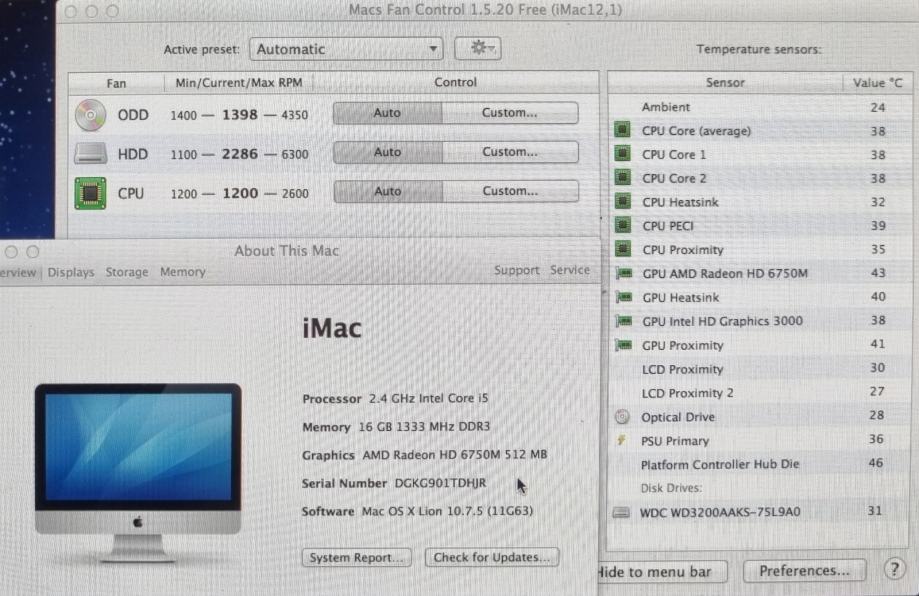This screenshot has height=596, width=919.
Task: Click the CPU current RPM value 1200
Action: point(240,193)
